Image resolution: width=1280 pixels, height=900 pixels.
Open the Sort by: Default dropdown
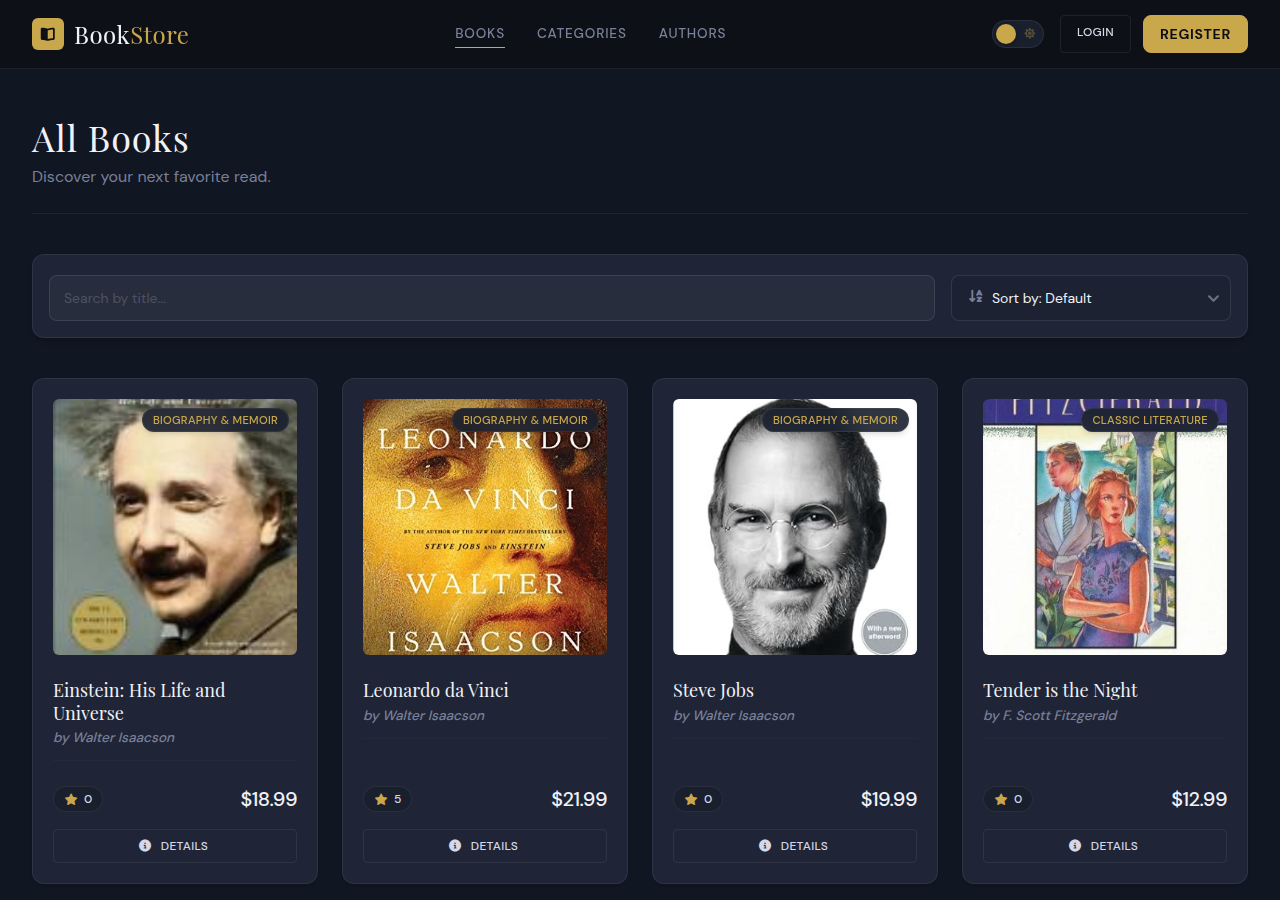1090,298
